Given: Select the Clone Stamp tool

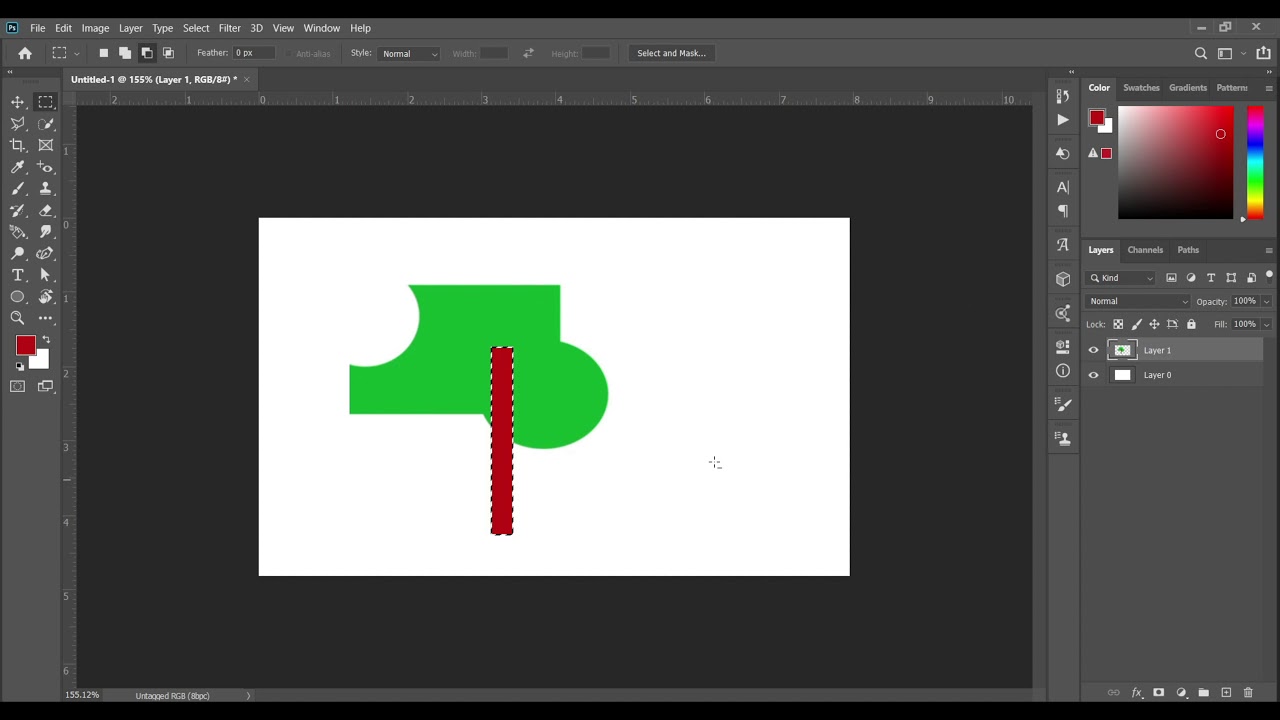Looking at the screenshot, I should click(x=46, y=189).
